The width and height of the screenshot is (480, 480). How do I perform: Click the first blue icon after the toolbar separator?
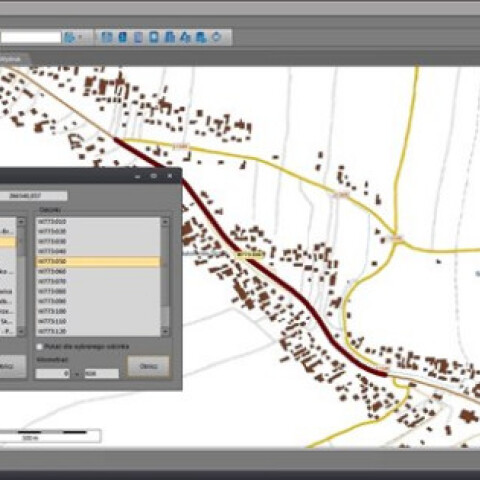pyautogui.click(x=107, y=37)
